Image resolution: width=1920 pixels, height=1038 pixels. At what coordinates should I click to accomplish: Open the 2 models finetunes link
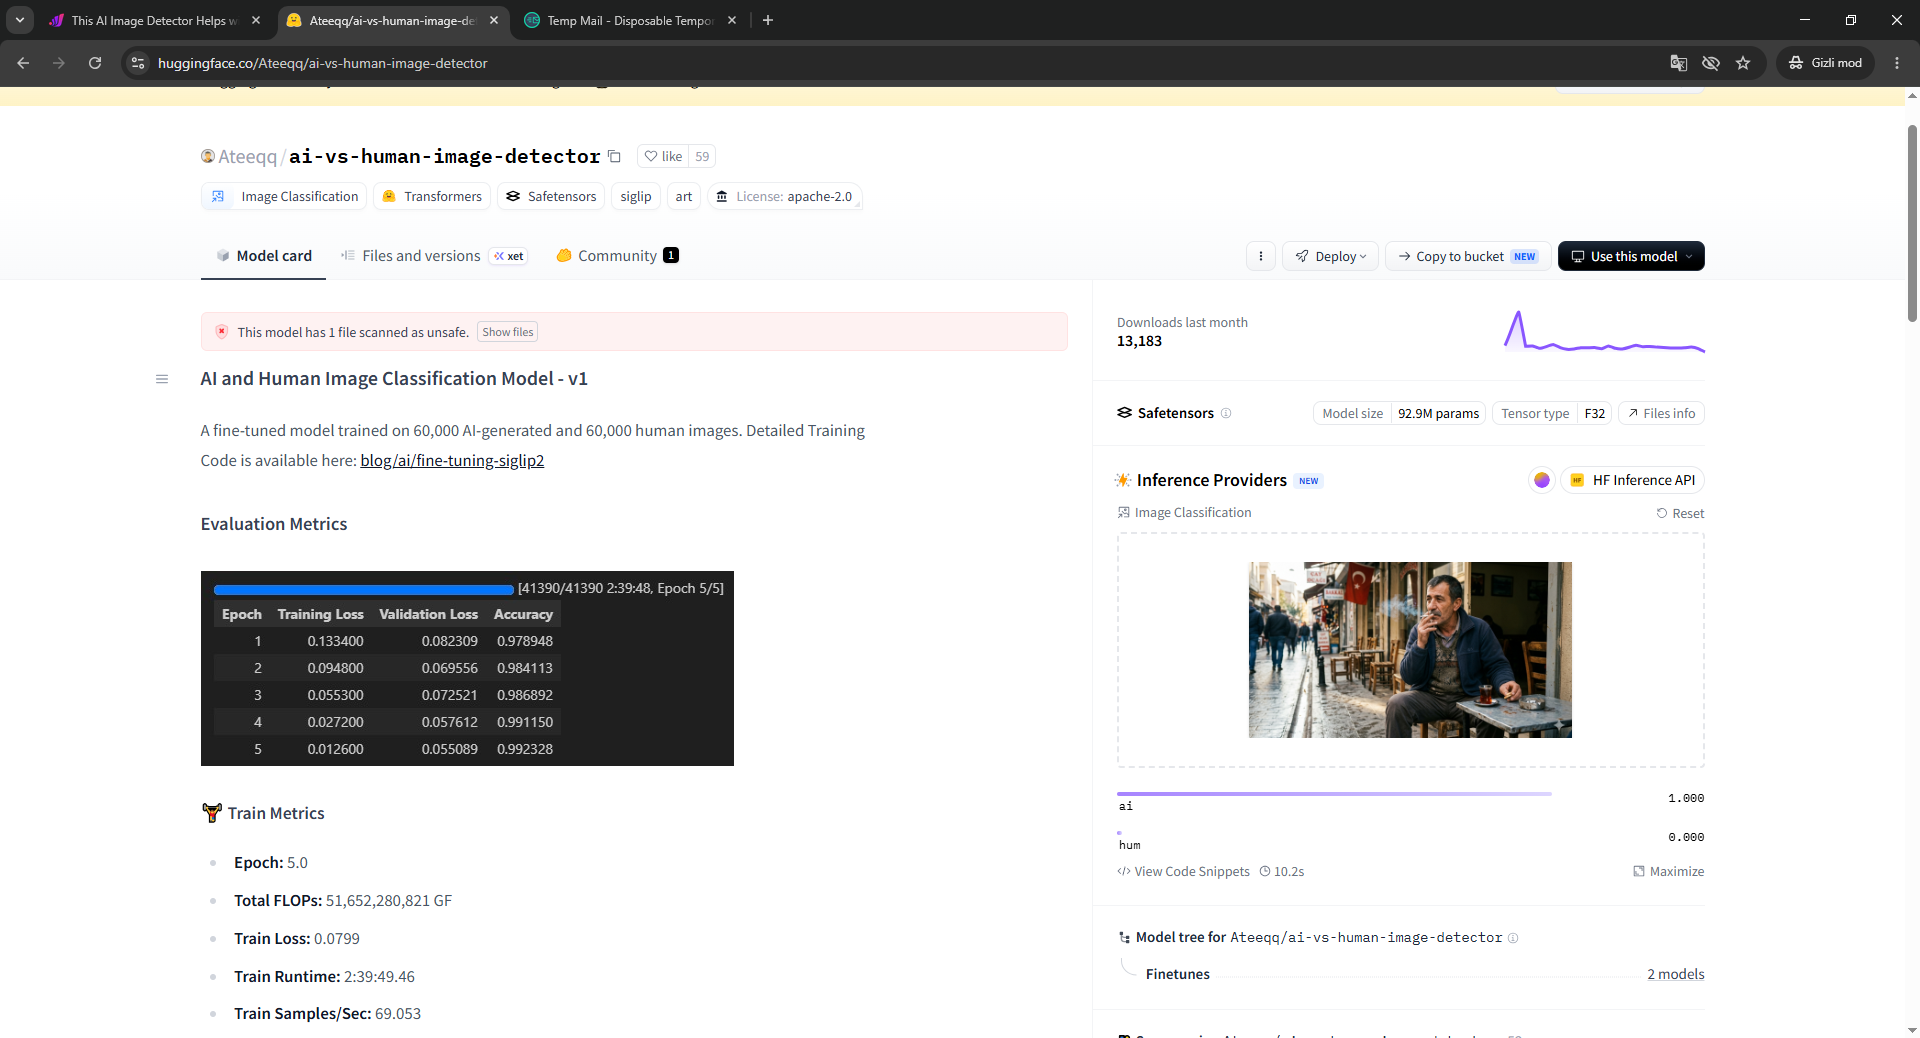coord(1675,974)
